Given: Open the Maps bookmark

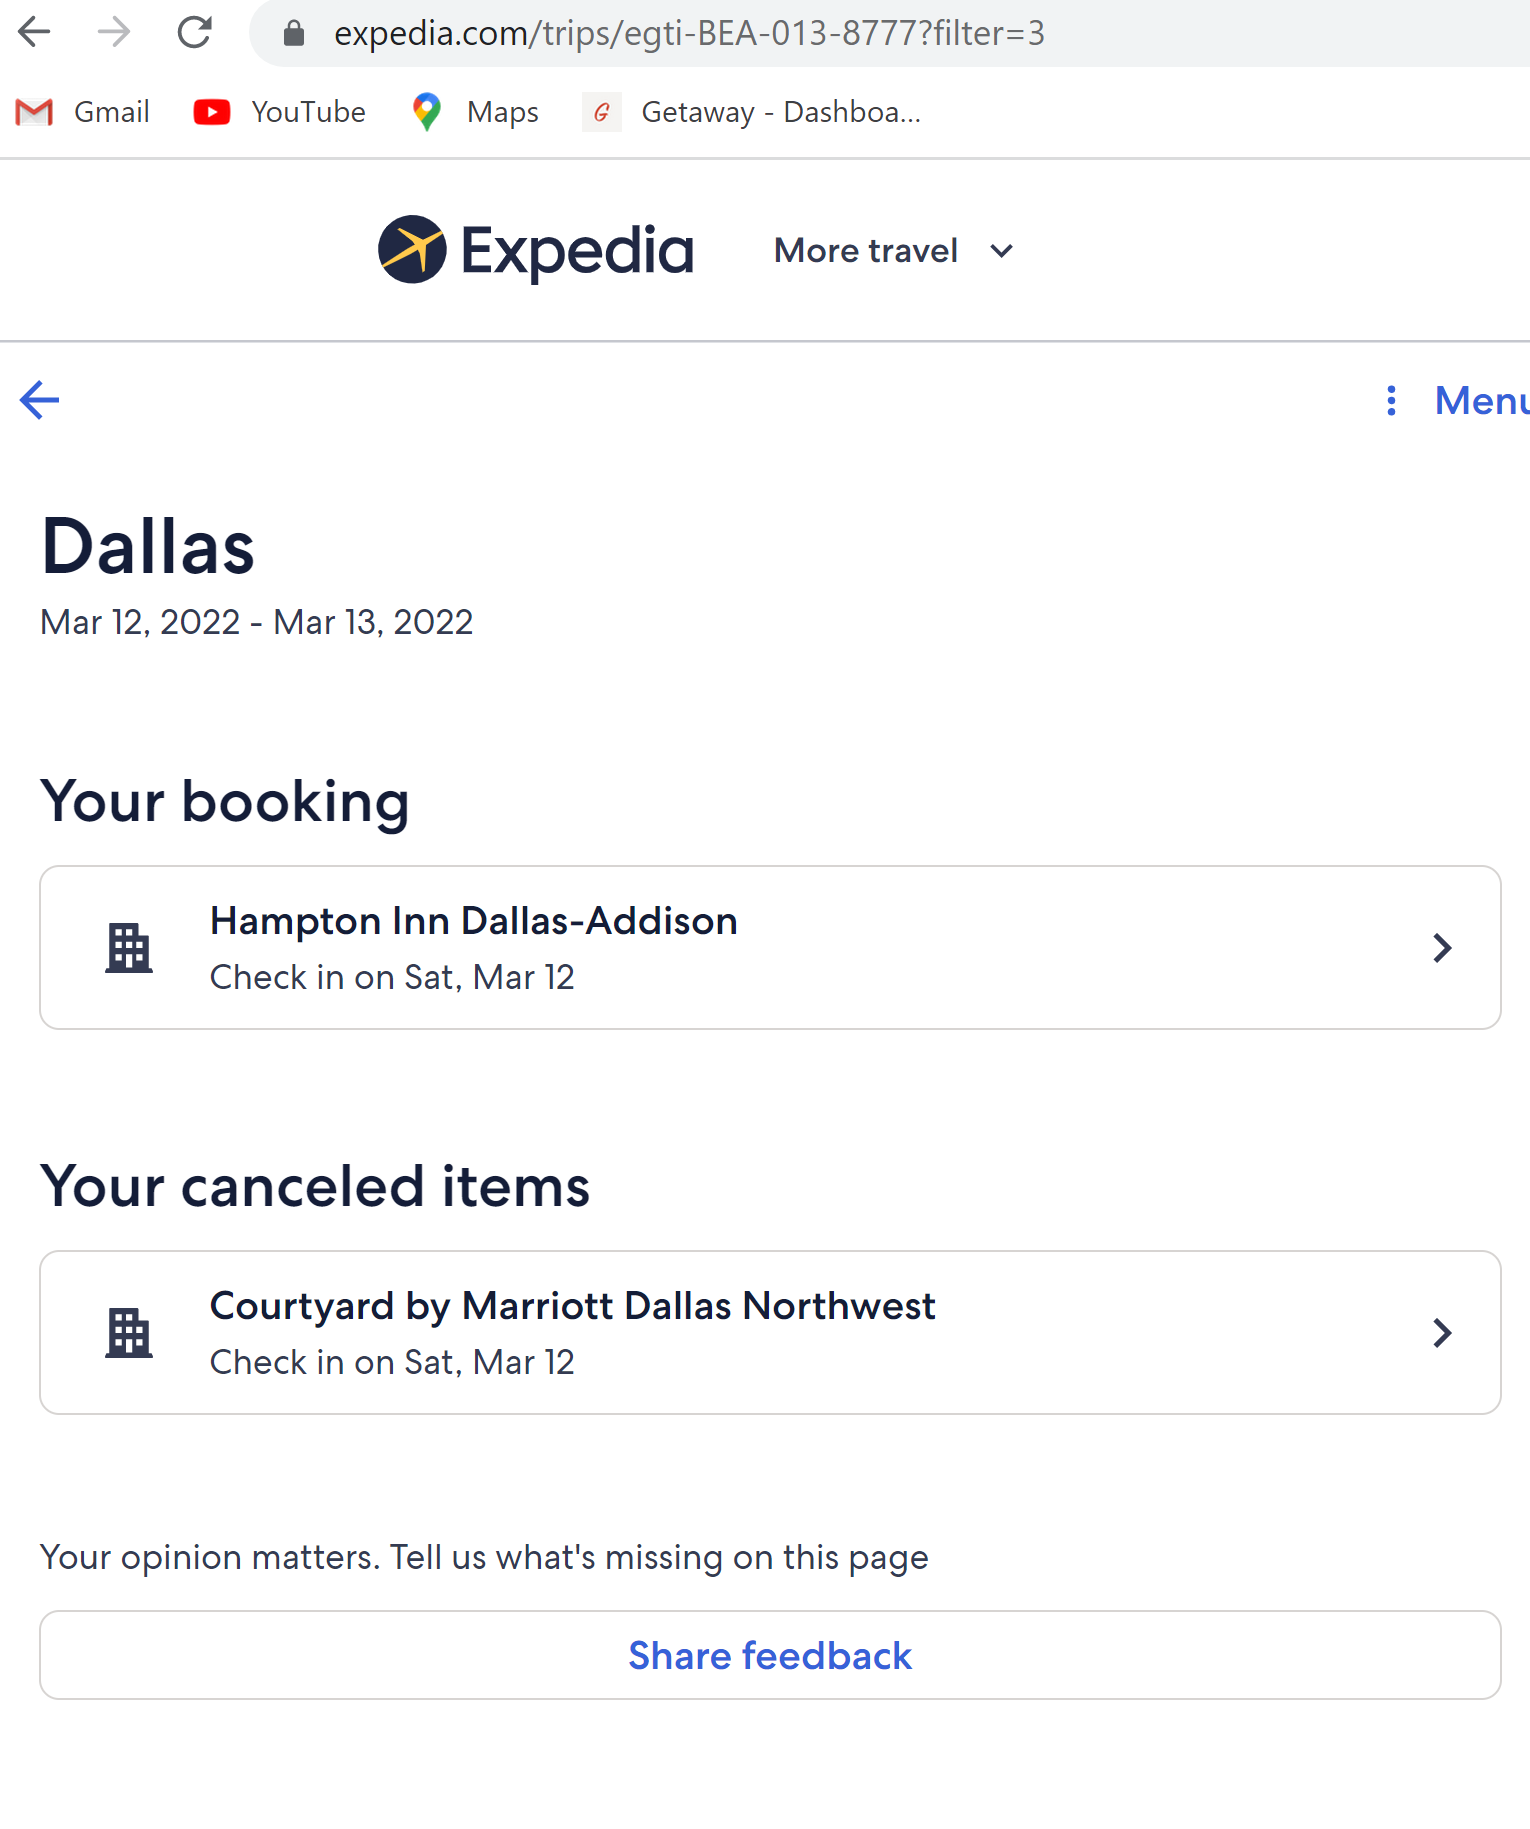Looking at the screenshot, I should [x=475, y=112].
